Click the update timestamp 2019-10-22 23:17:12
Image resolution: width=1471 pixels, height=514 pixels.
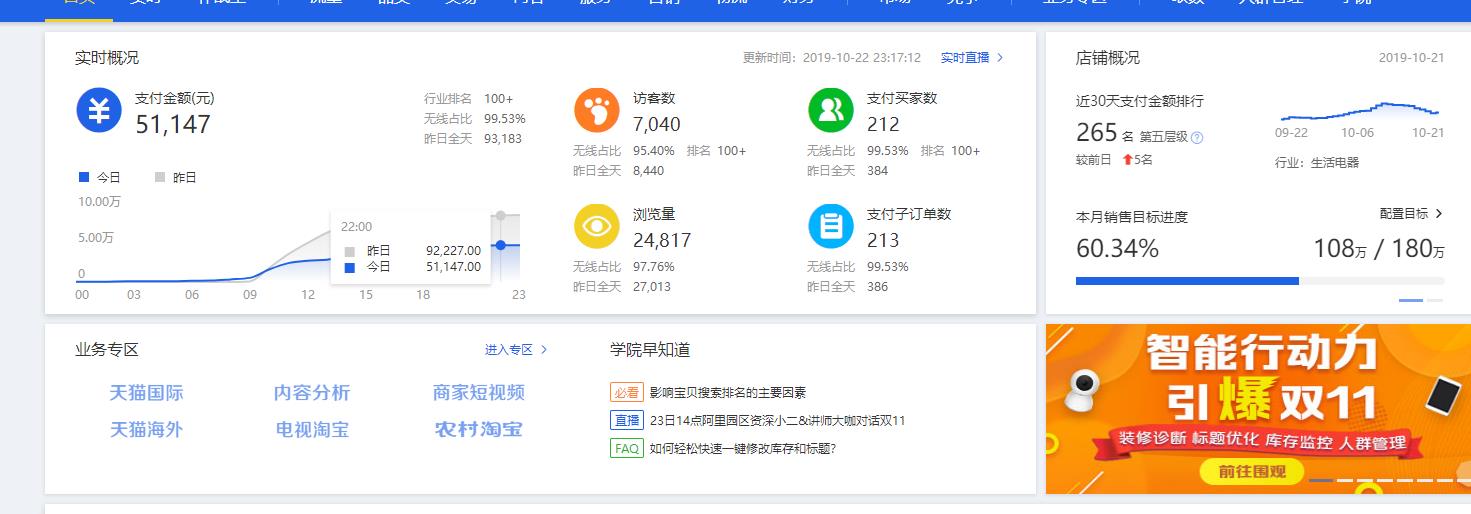coord(862,58)
